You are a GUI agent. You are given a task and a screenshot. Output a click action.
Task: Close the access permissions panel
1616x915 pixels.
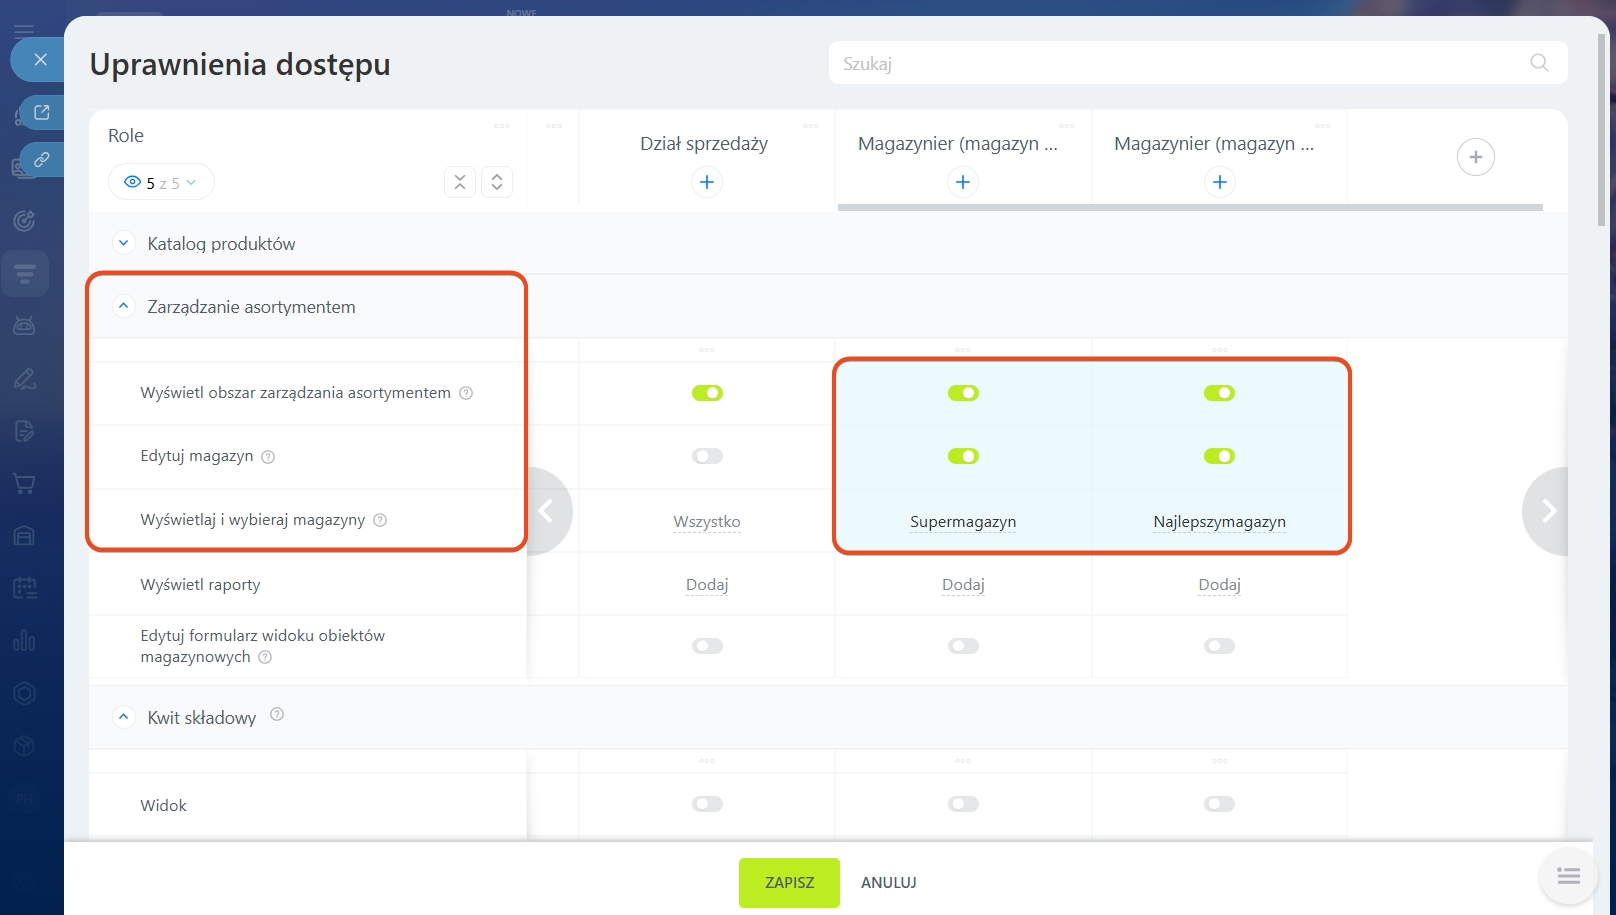click(40, 60)
